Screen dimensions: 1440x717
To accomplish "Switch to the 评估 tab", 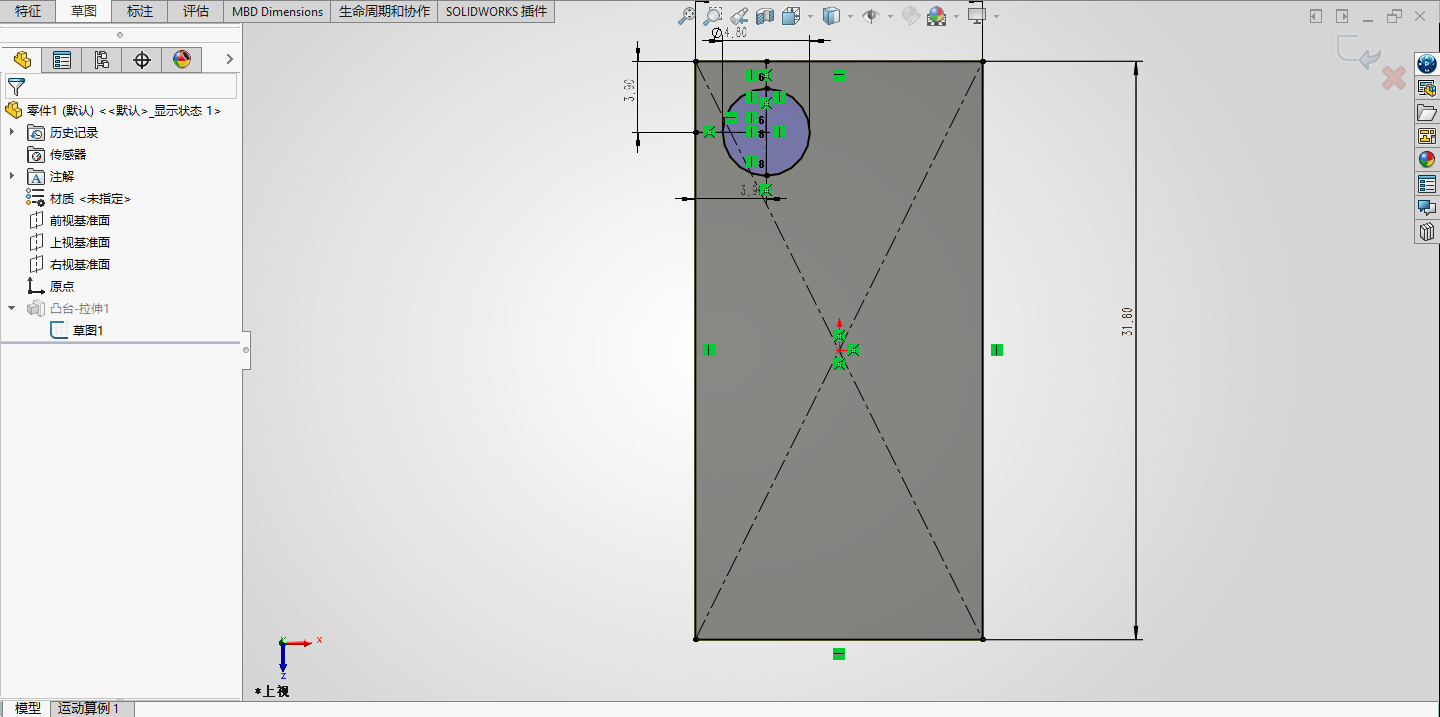I will [196, 12].
